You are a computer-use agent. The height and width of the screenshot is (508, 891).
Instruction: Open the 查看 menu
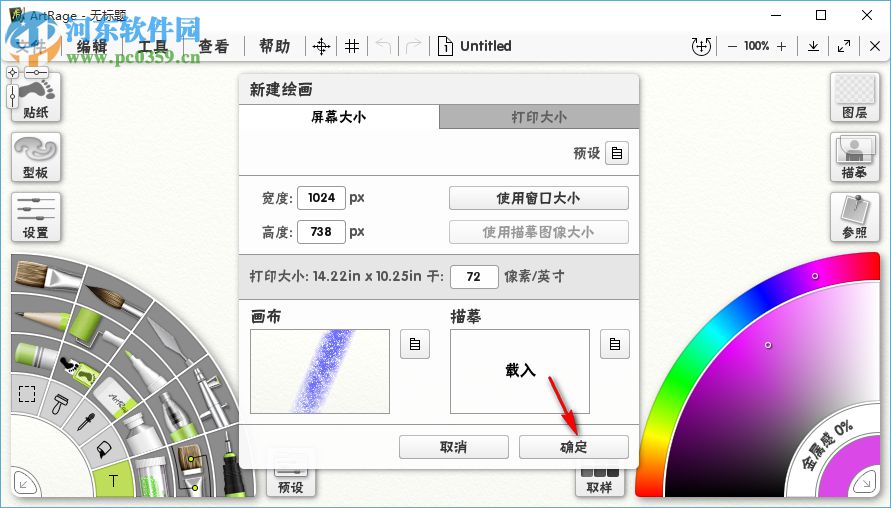pyautogui.click(x=214, y=47)
